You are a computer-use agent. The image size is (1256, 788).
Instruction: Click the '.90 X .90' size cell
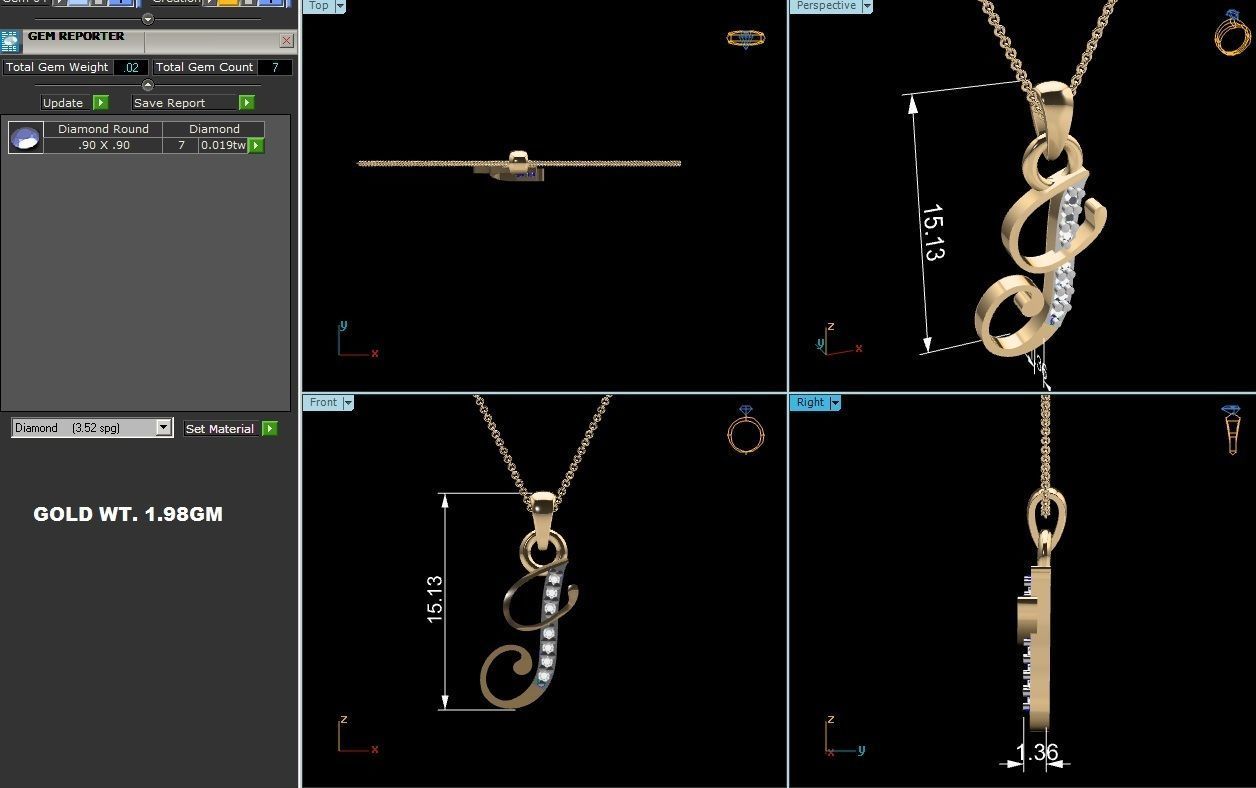[x=103, y=145]
